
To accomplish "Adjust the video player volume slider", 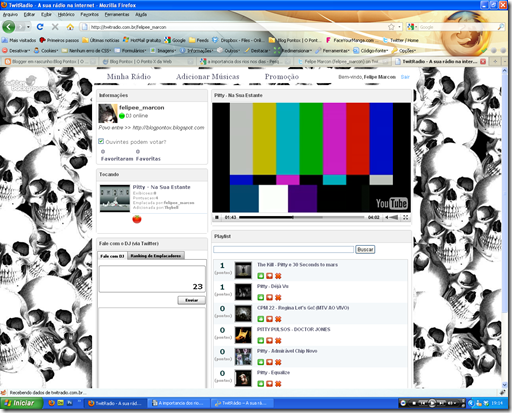I will (394, 217).
